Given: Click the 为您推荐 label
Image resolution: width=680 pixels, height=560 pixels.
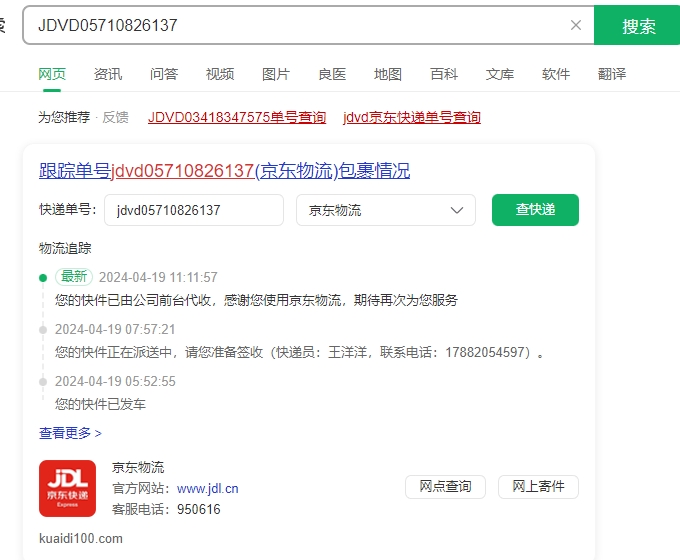Looking at the screenshot, I should [64, 117].
